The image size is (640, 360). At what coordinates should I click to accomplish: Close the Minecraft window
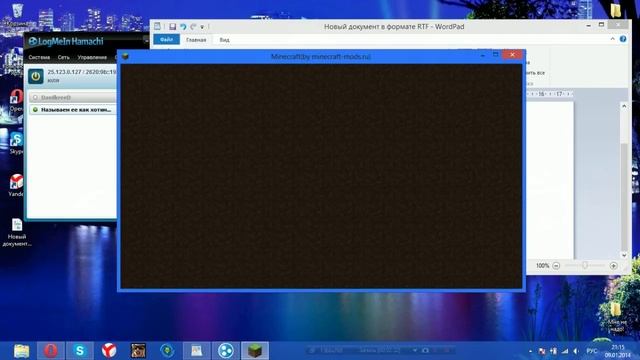coord(512,54)
